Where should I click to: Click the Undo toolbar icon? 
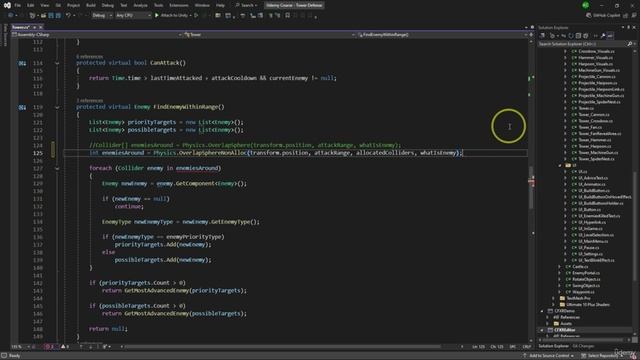(68, 16)
